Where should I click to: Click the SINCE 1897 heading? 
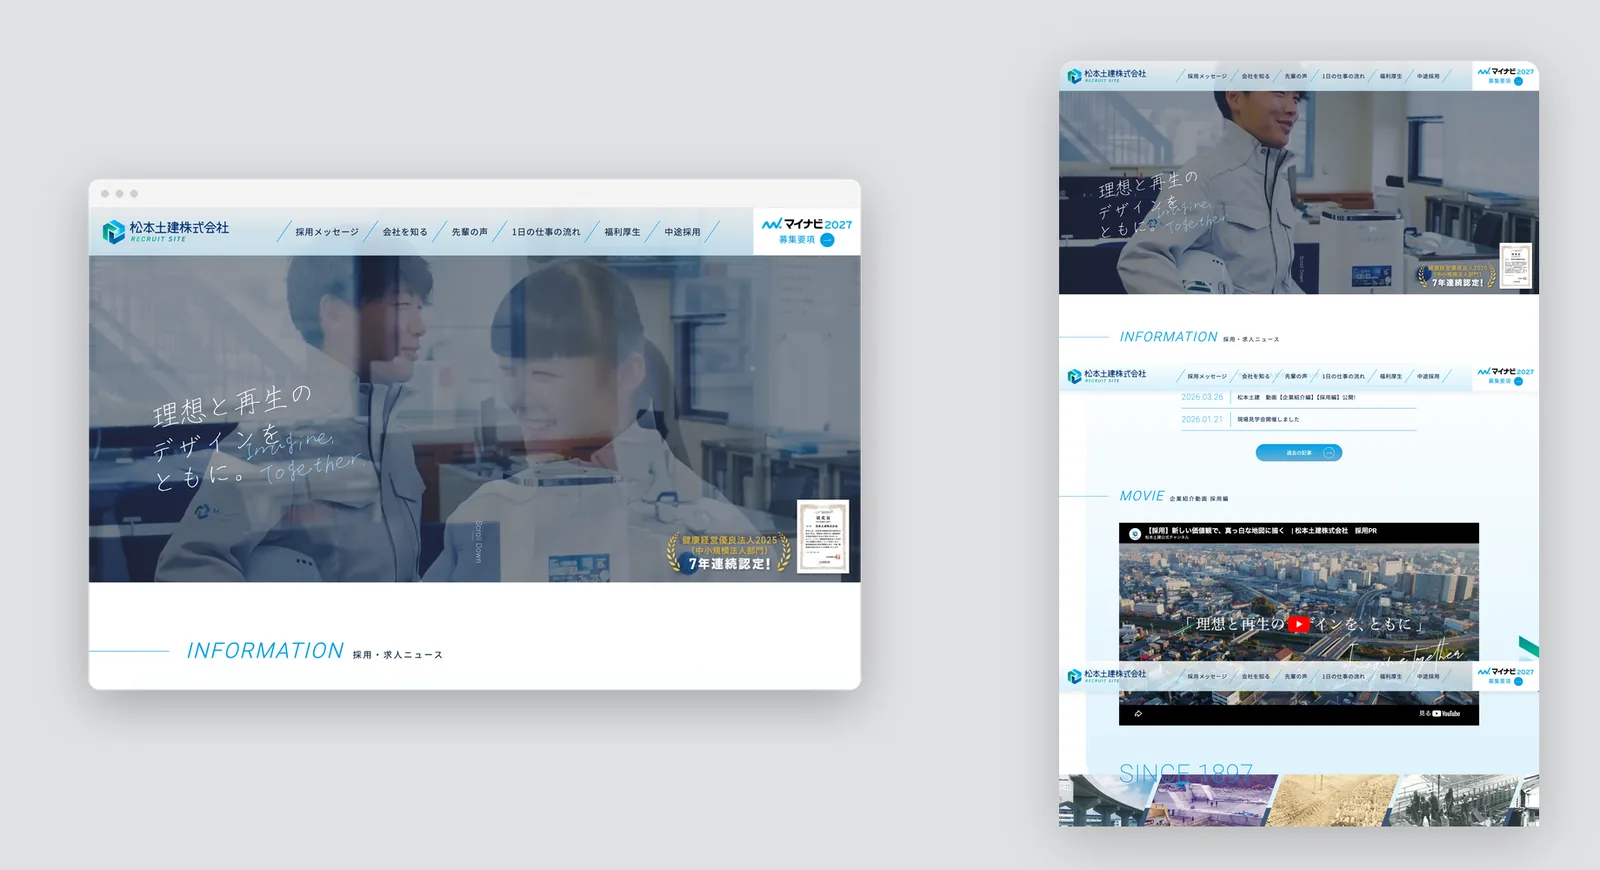pos(1186,773)
